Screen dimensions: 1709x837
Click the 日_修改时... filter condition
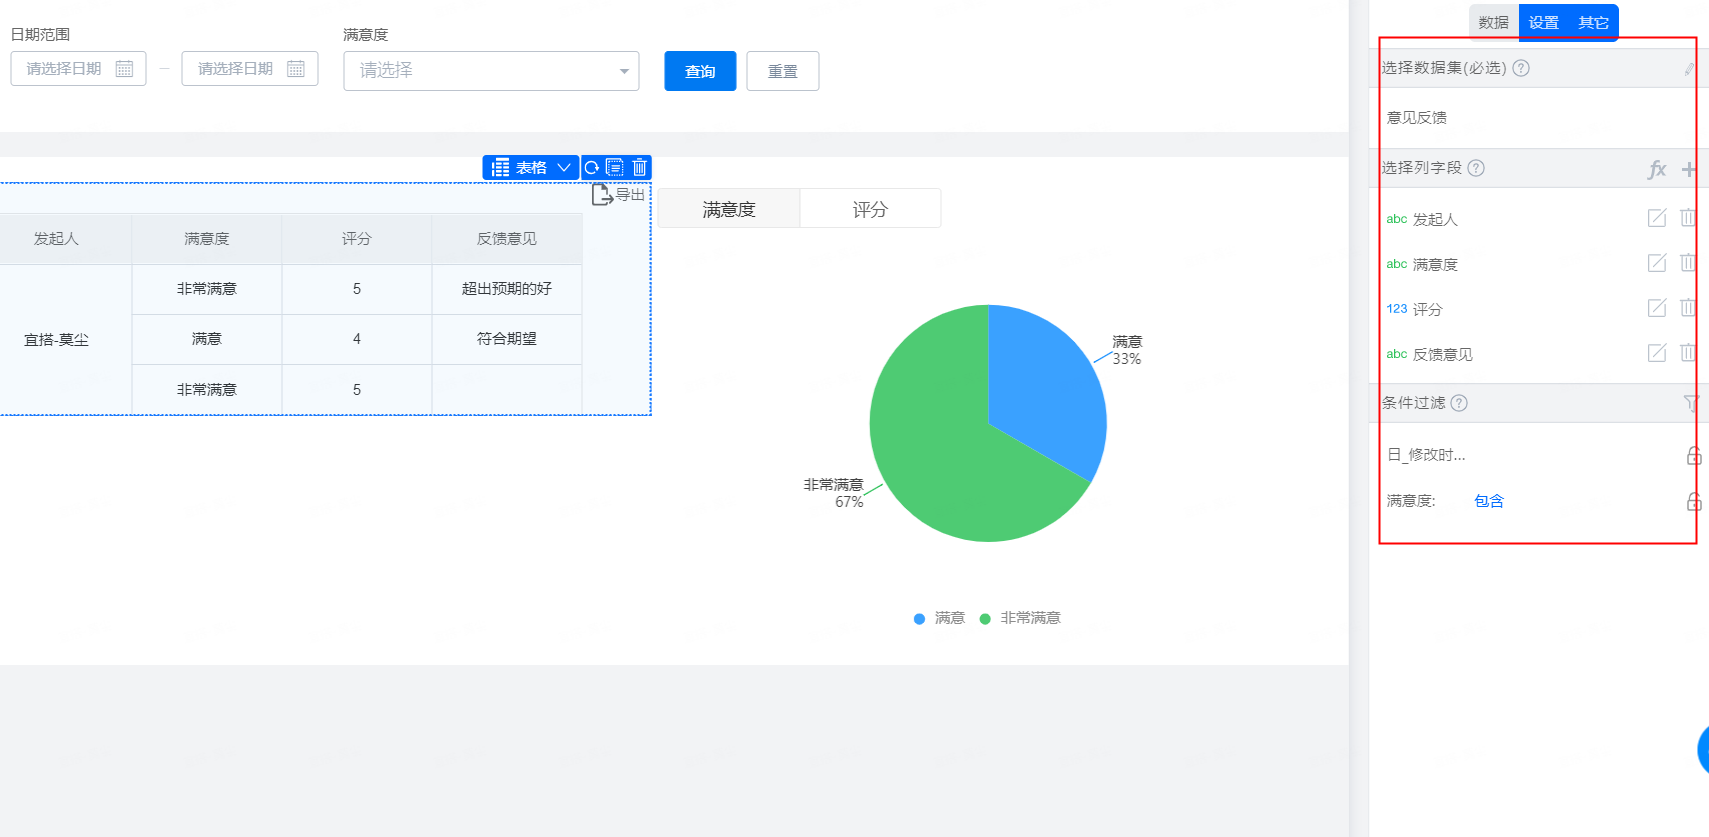click(x=1426, y=455)
